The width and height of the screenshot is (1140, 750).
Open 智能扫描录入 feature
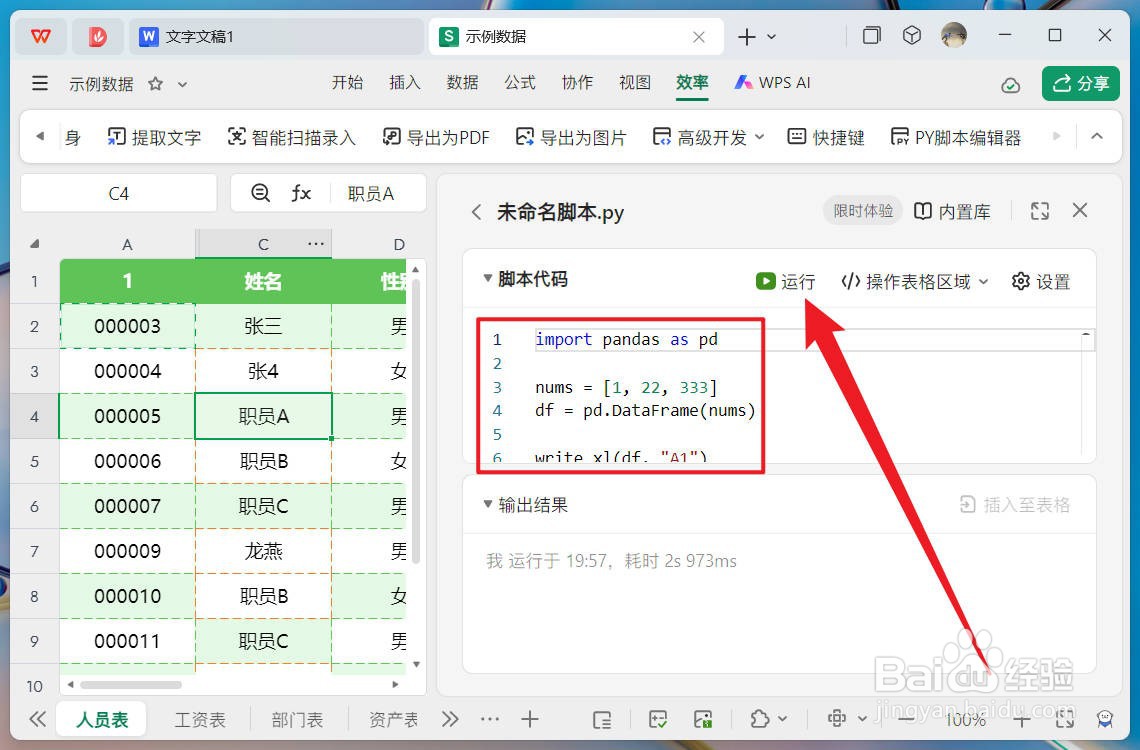click(x=290, y=137)
